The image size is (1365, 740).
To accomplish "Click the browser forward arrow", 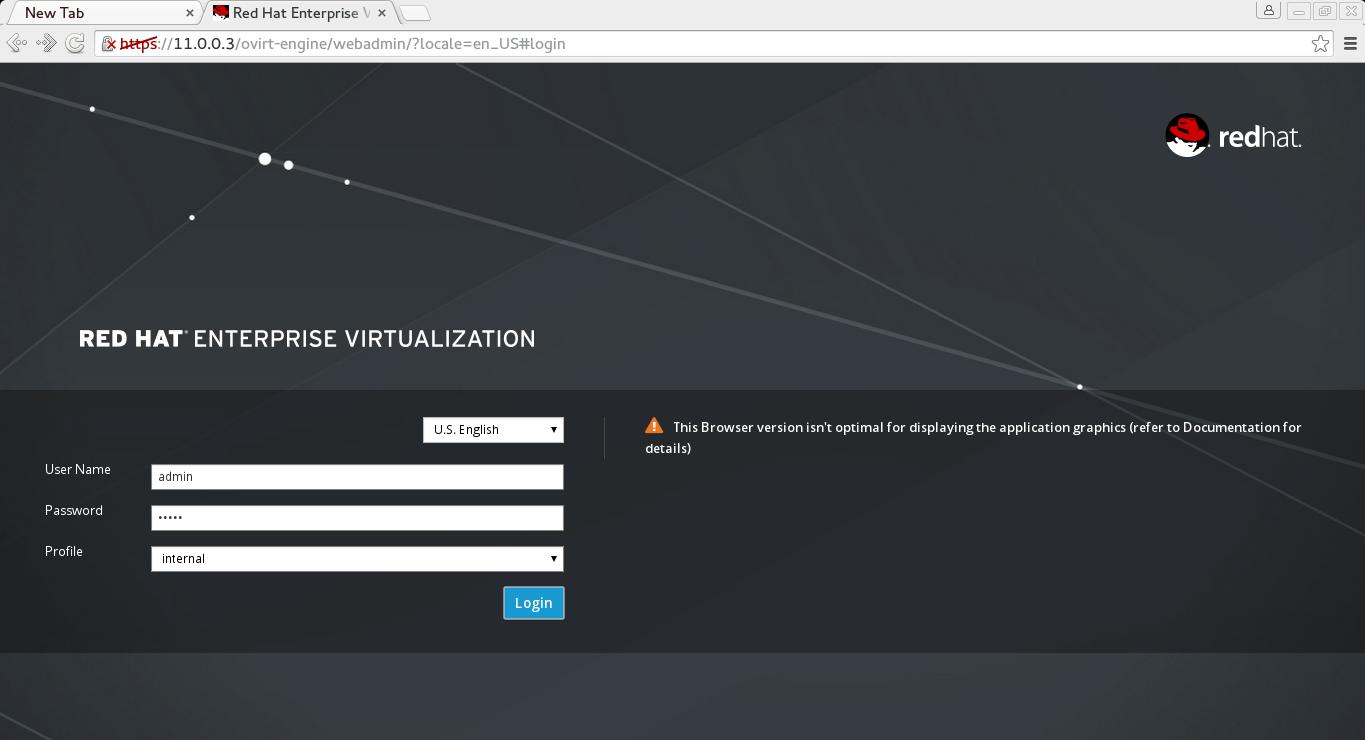I will (46, 43).
